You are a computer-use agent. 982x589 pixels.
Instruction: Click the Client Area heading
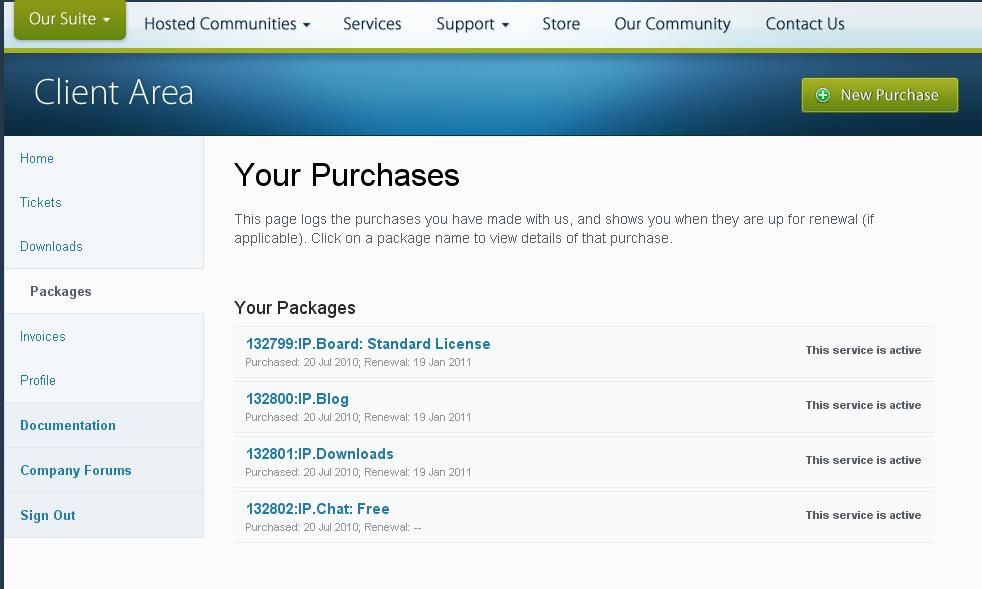tap(113, 93)
